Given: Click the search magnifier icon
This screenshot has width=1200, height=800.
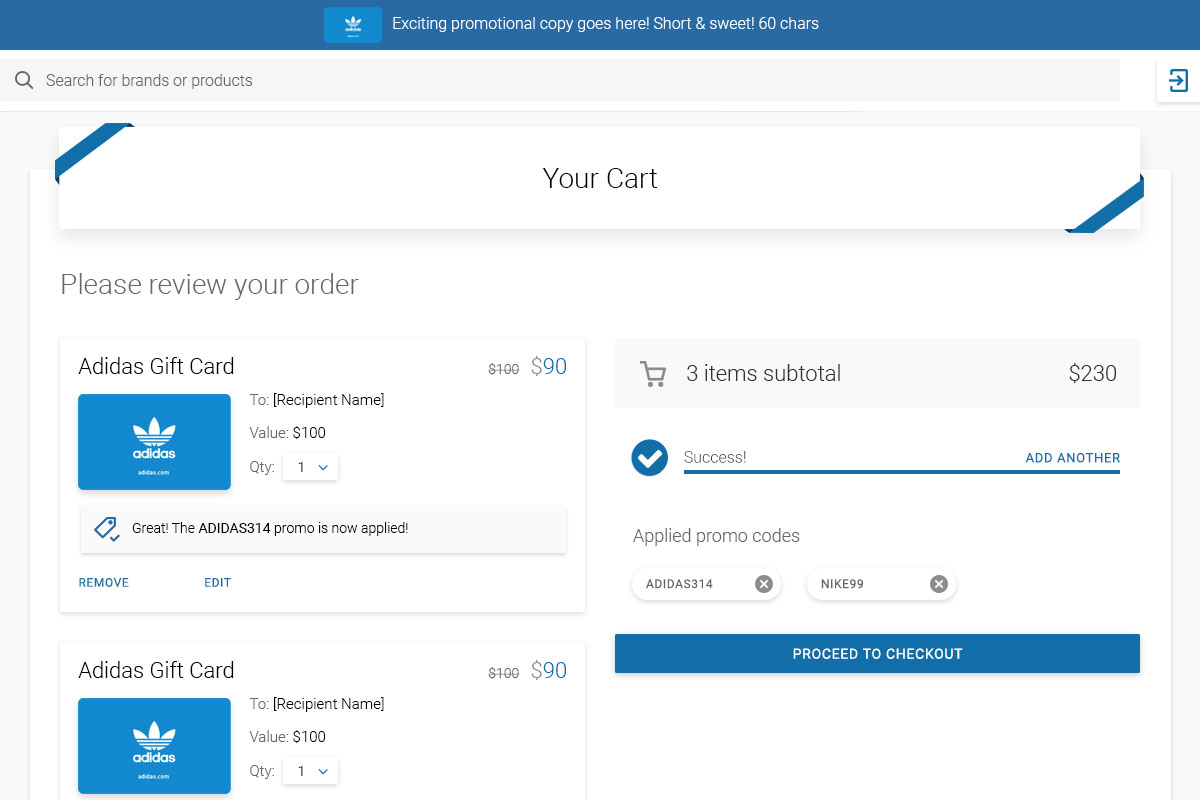Looking at the screenshot, I should click(24, 80).
